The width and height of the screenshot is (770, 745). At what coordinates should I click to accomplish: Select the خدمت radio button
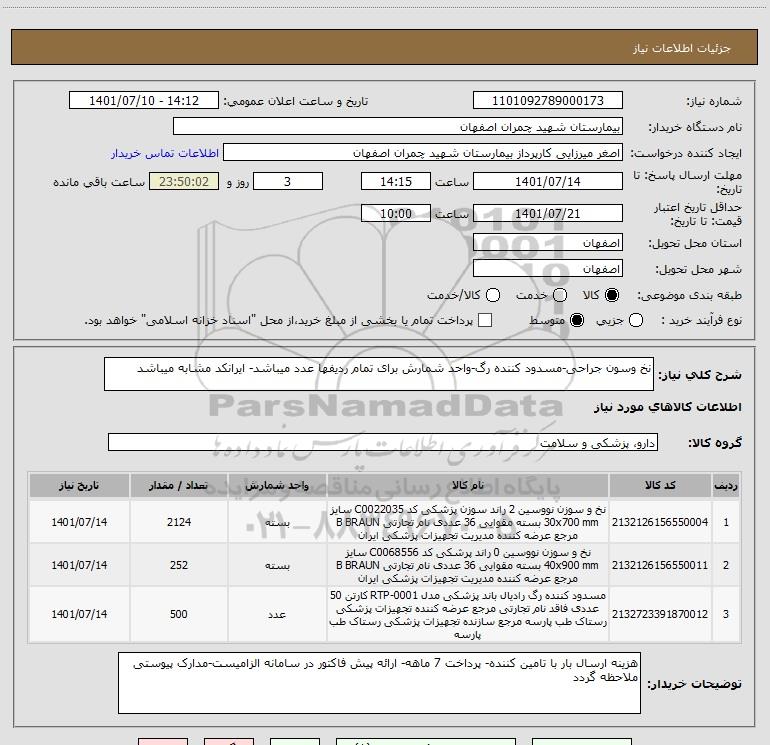pyautogui.click(x=560, y=295)
